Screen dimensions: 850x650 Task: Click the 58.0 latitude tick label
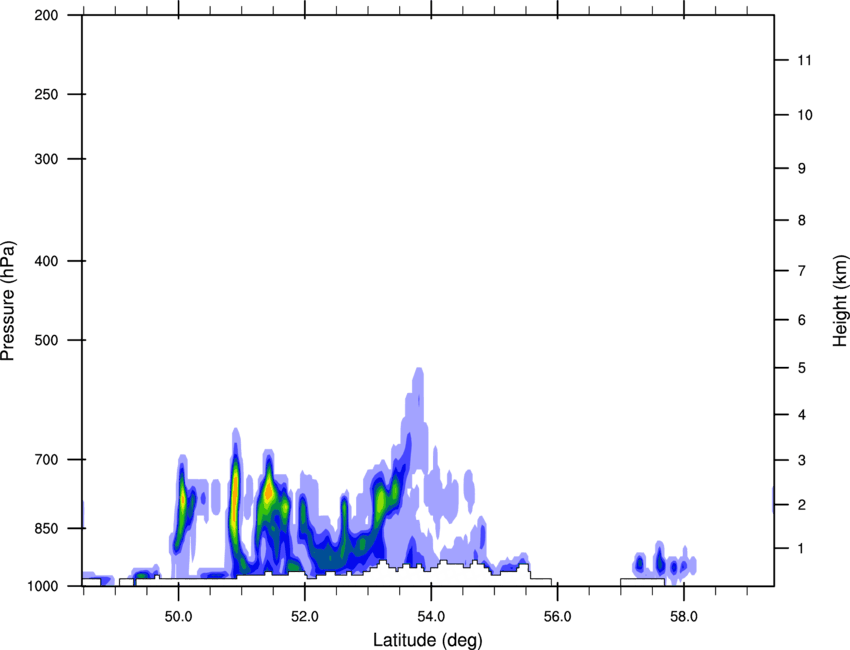(x=684, y=616)
